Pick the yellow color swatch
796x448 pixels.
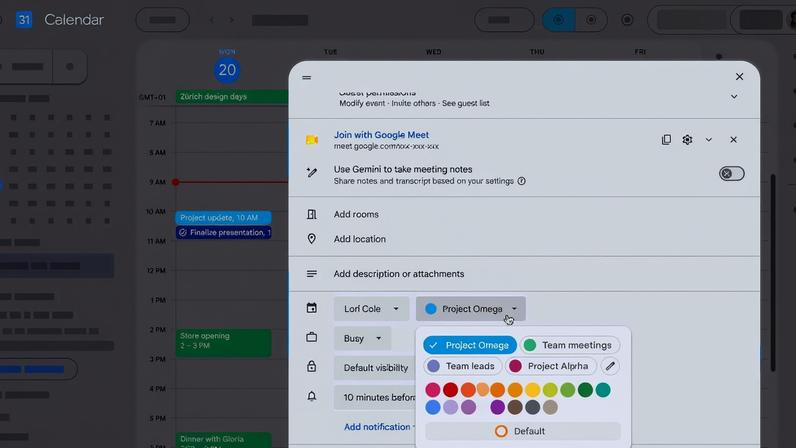tap(533, 390)
